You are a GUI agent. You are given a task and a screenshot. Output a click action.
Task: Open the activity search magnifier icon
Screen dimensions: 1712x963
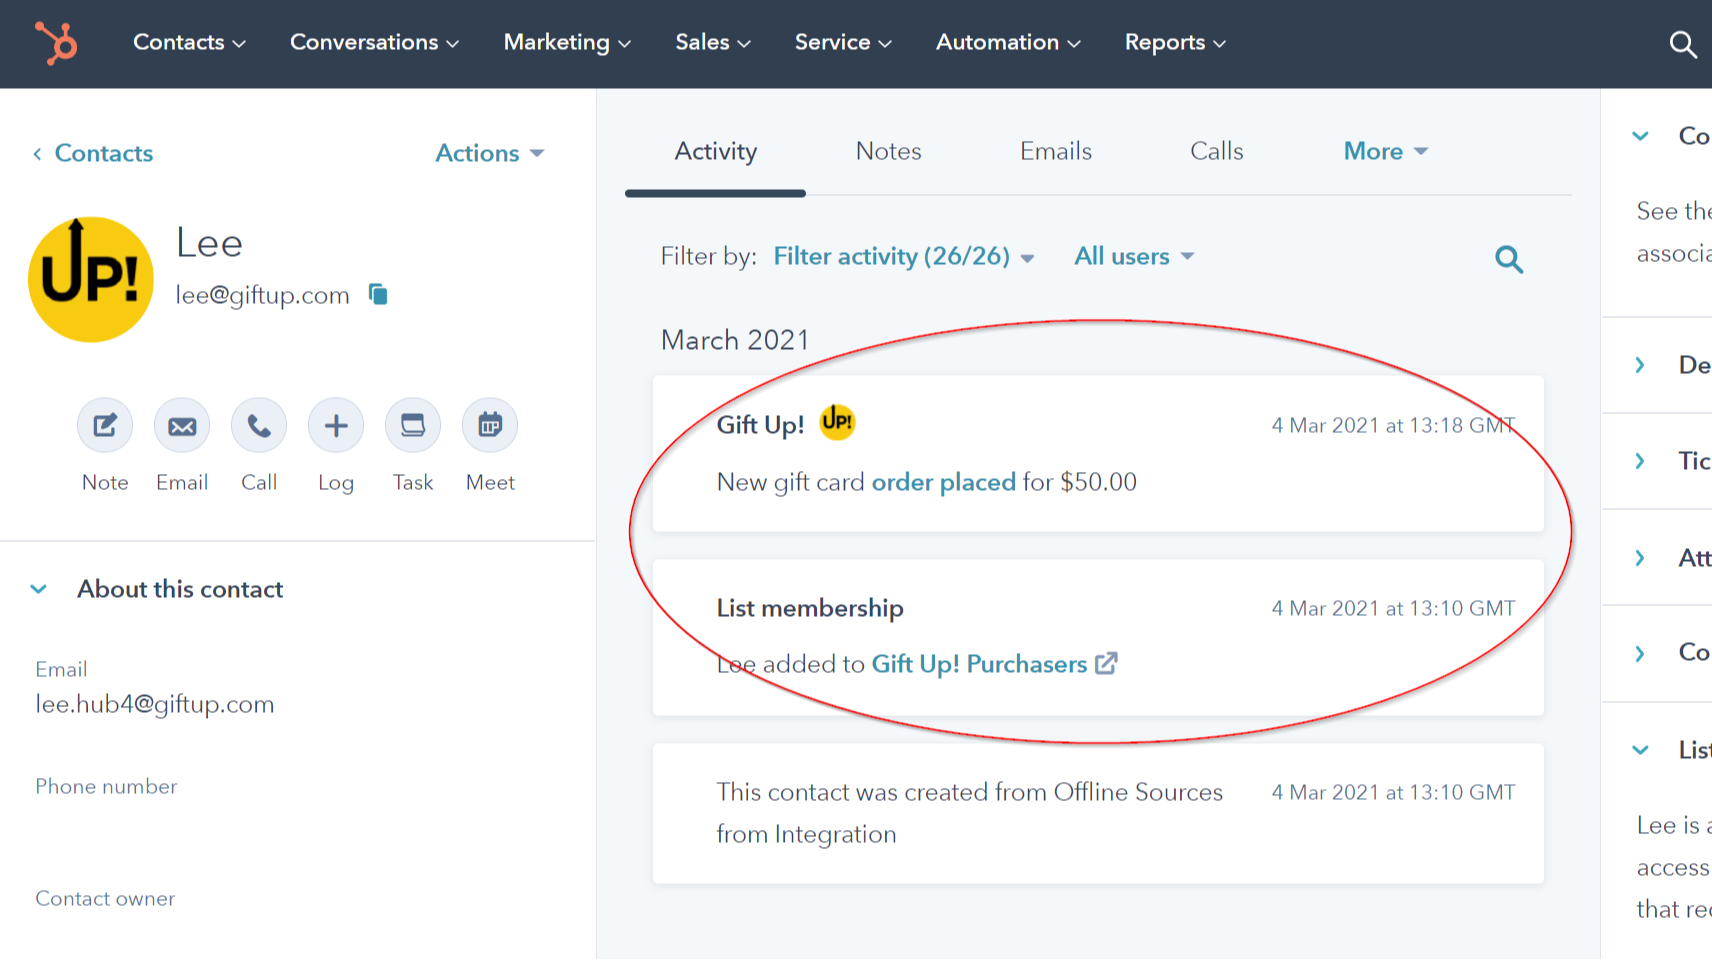[x=1509, y=259]
